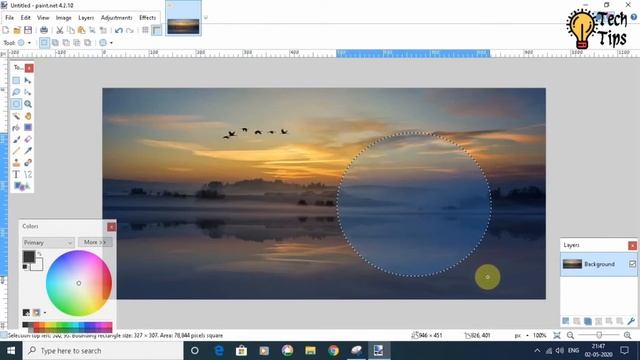The image size is (640, 360).
Task: Select the Zoom tool in Tools panel
Action: click(28, 104)
